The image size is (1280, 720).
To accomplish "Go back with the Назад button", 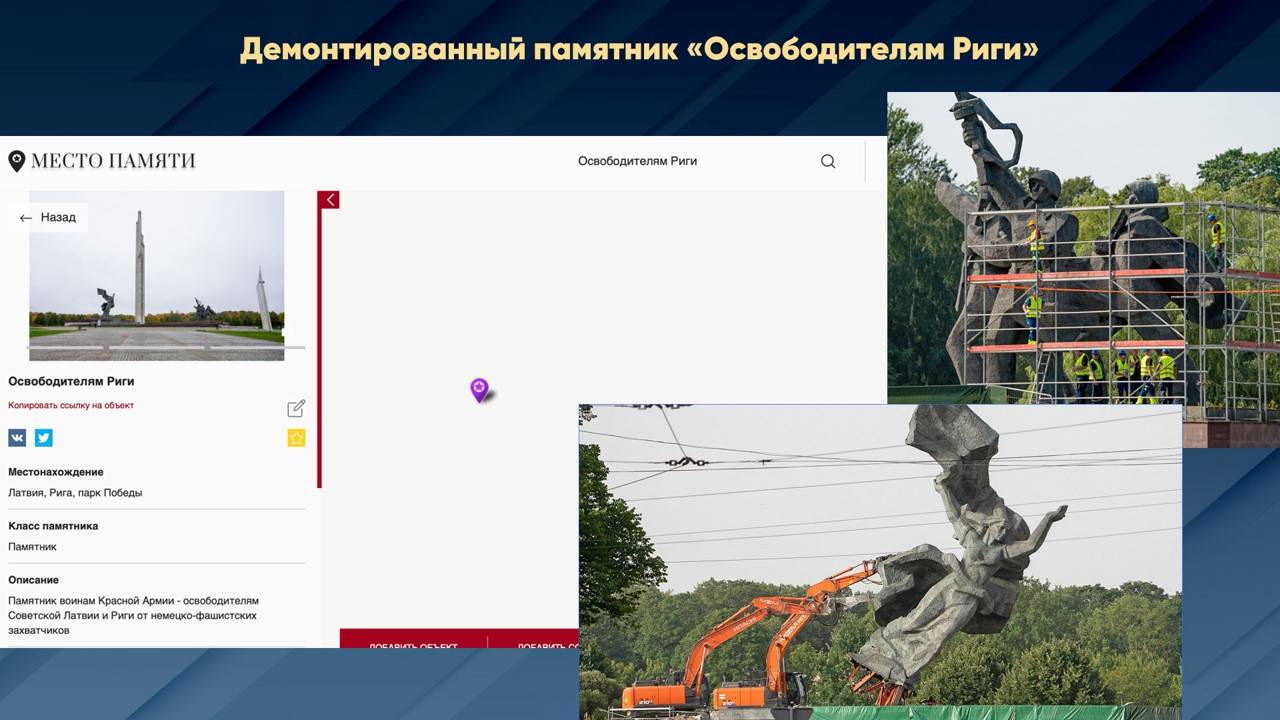I will pos(49,217).
